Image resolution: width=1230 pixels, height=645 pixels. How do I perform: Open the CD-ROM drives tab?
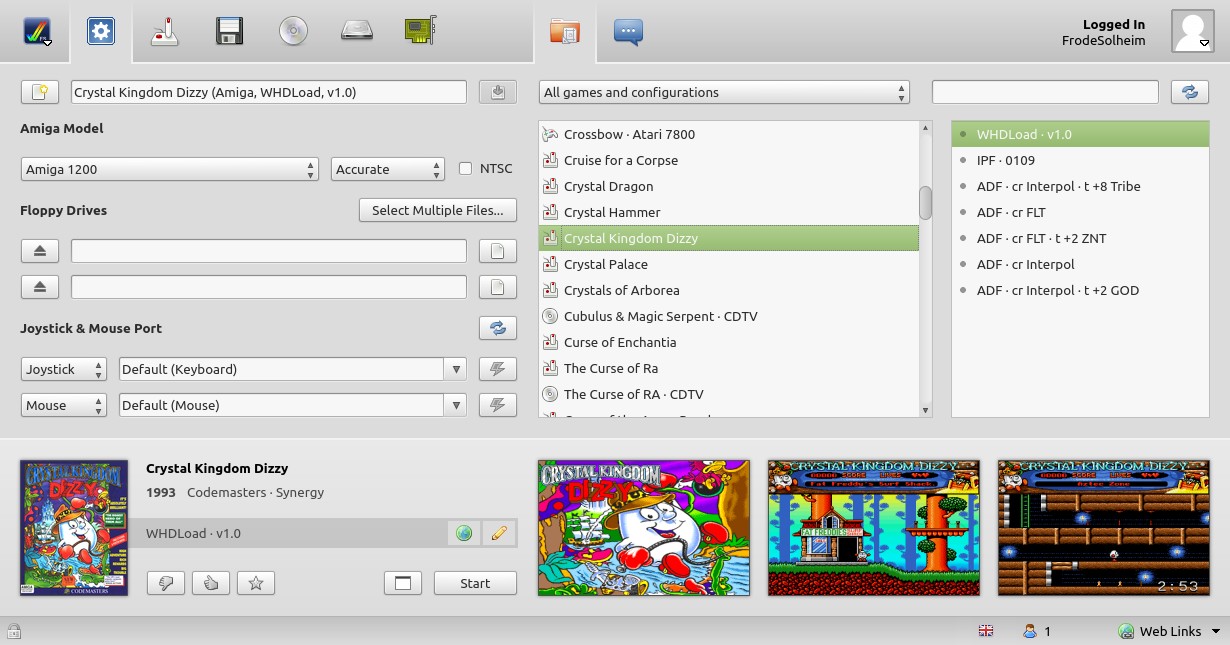pyautogui.click(x=293, y=32)
